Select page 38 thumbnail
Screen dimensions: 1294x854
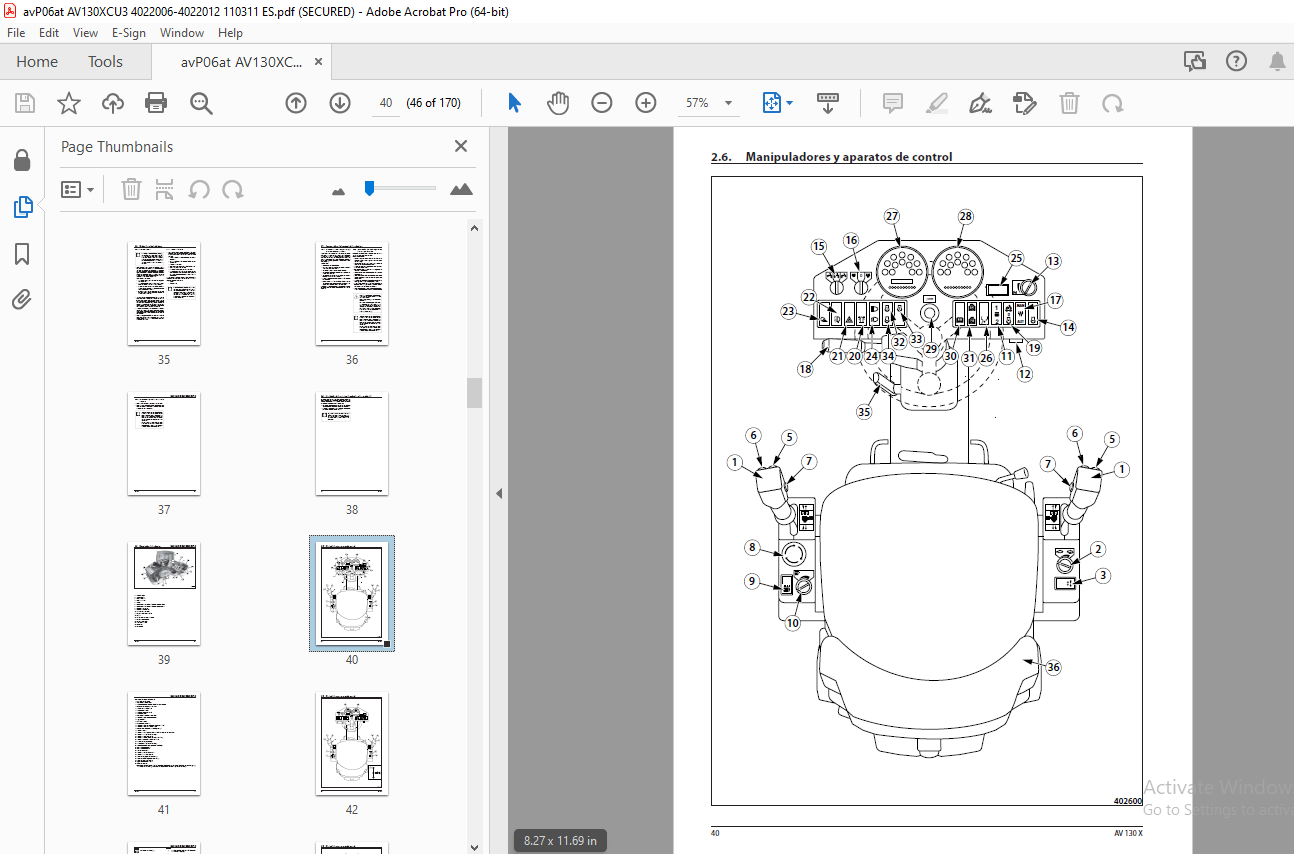point(352,444)
